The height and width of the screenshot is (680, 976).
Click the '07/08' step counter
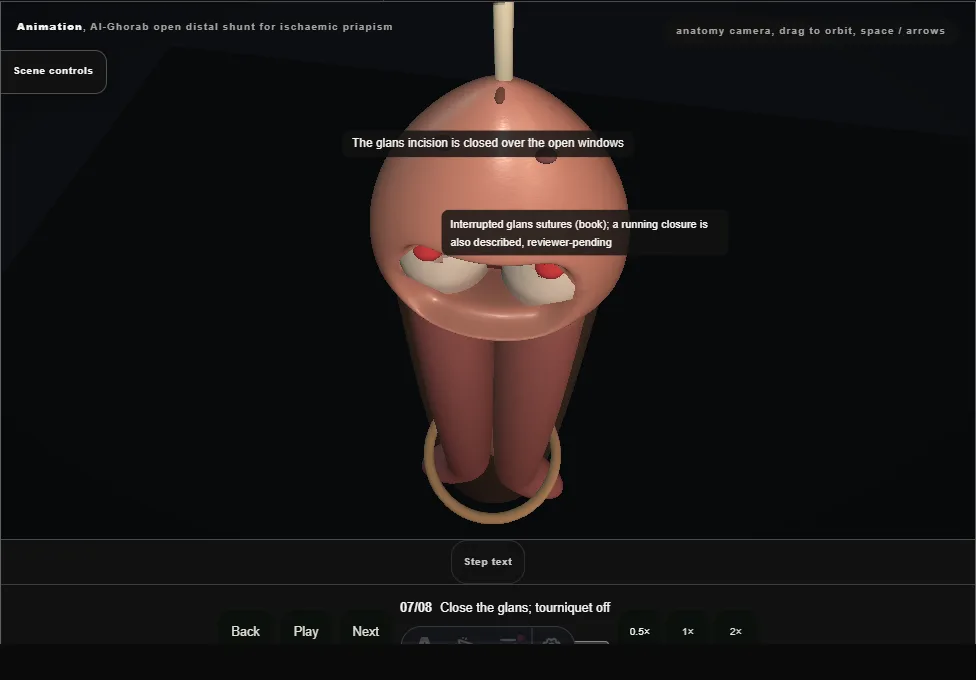tap(415, 607)
